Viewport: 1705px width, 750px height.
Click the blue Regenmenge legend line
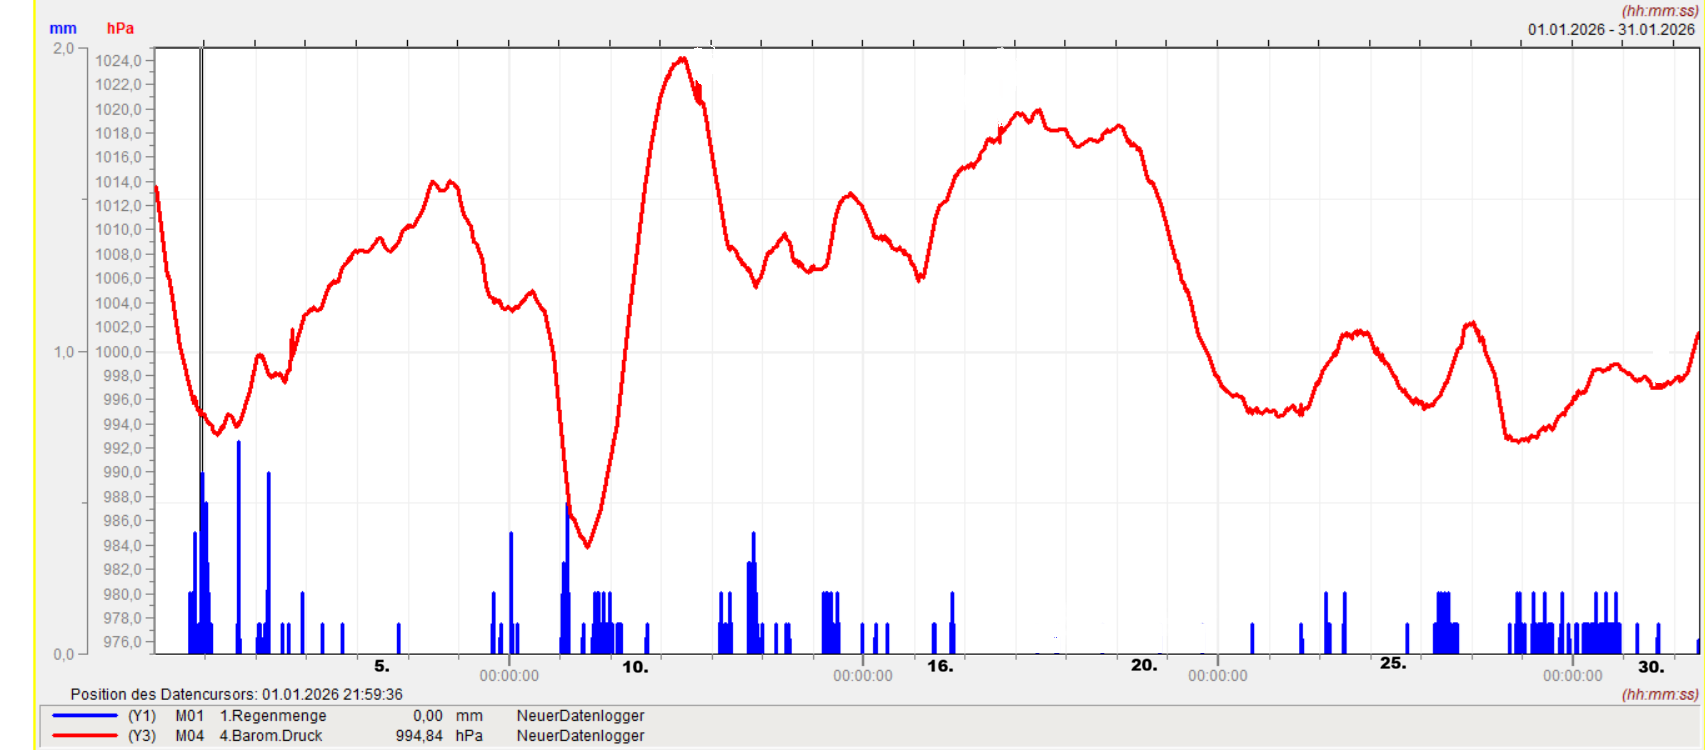84,716
